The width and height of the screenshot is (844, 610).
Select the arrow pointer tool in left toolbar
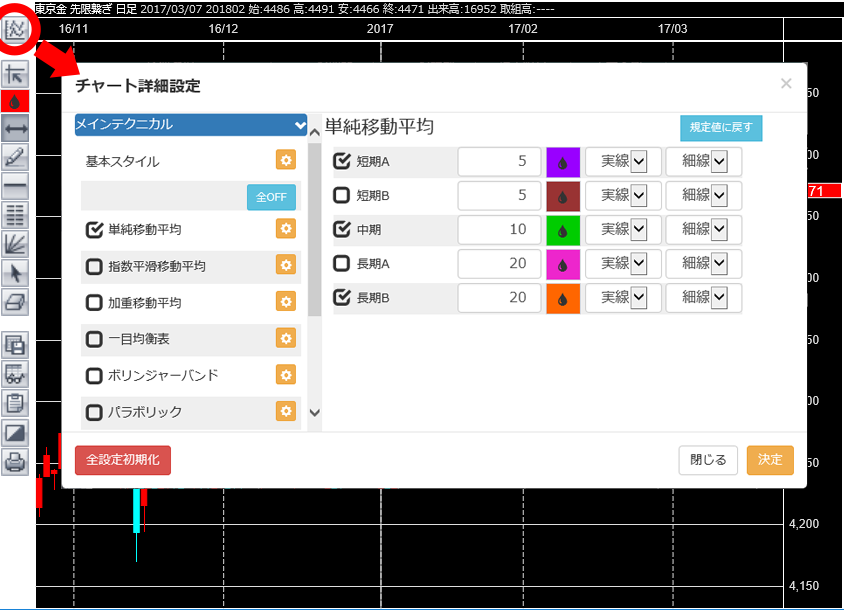[15, 270]
